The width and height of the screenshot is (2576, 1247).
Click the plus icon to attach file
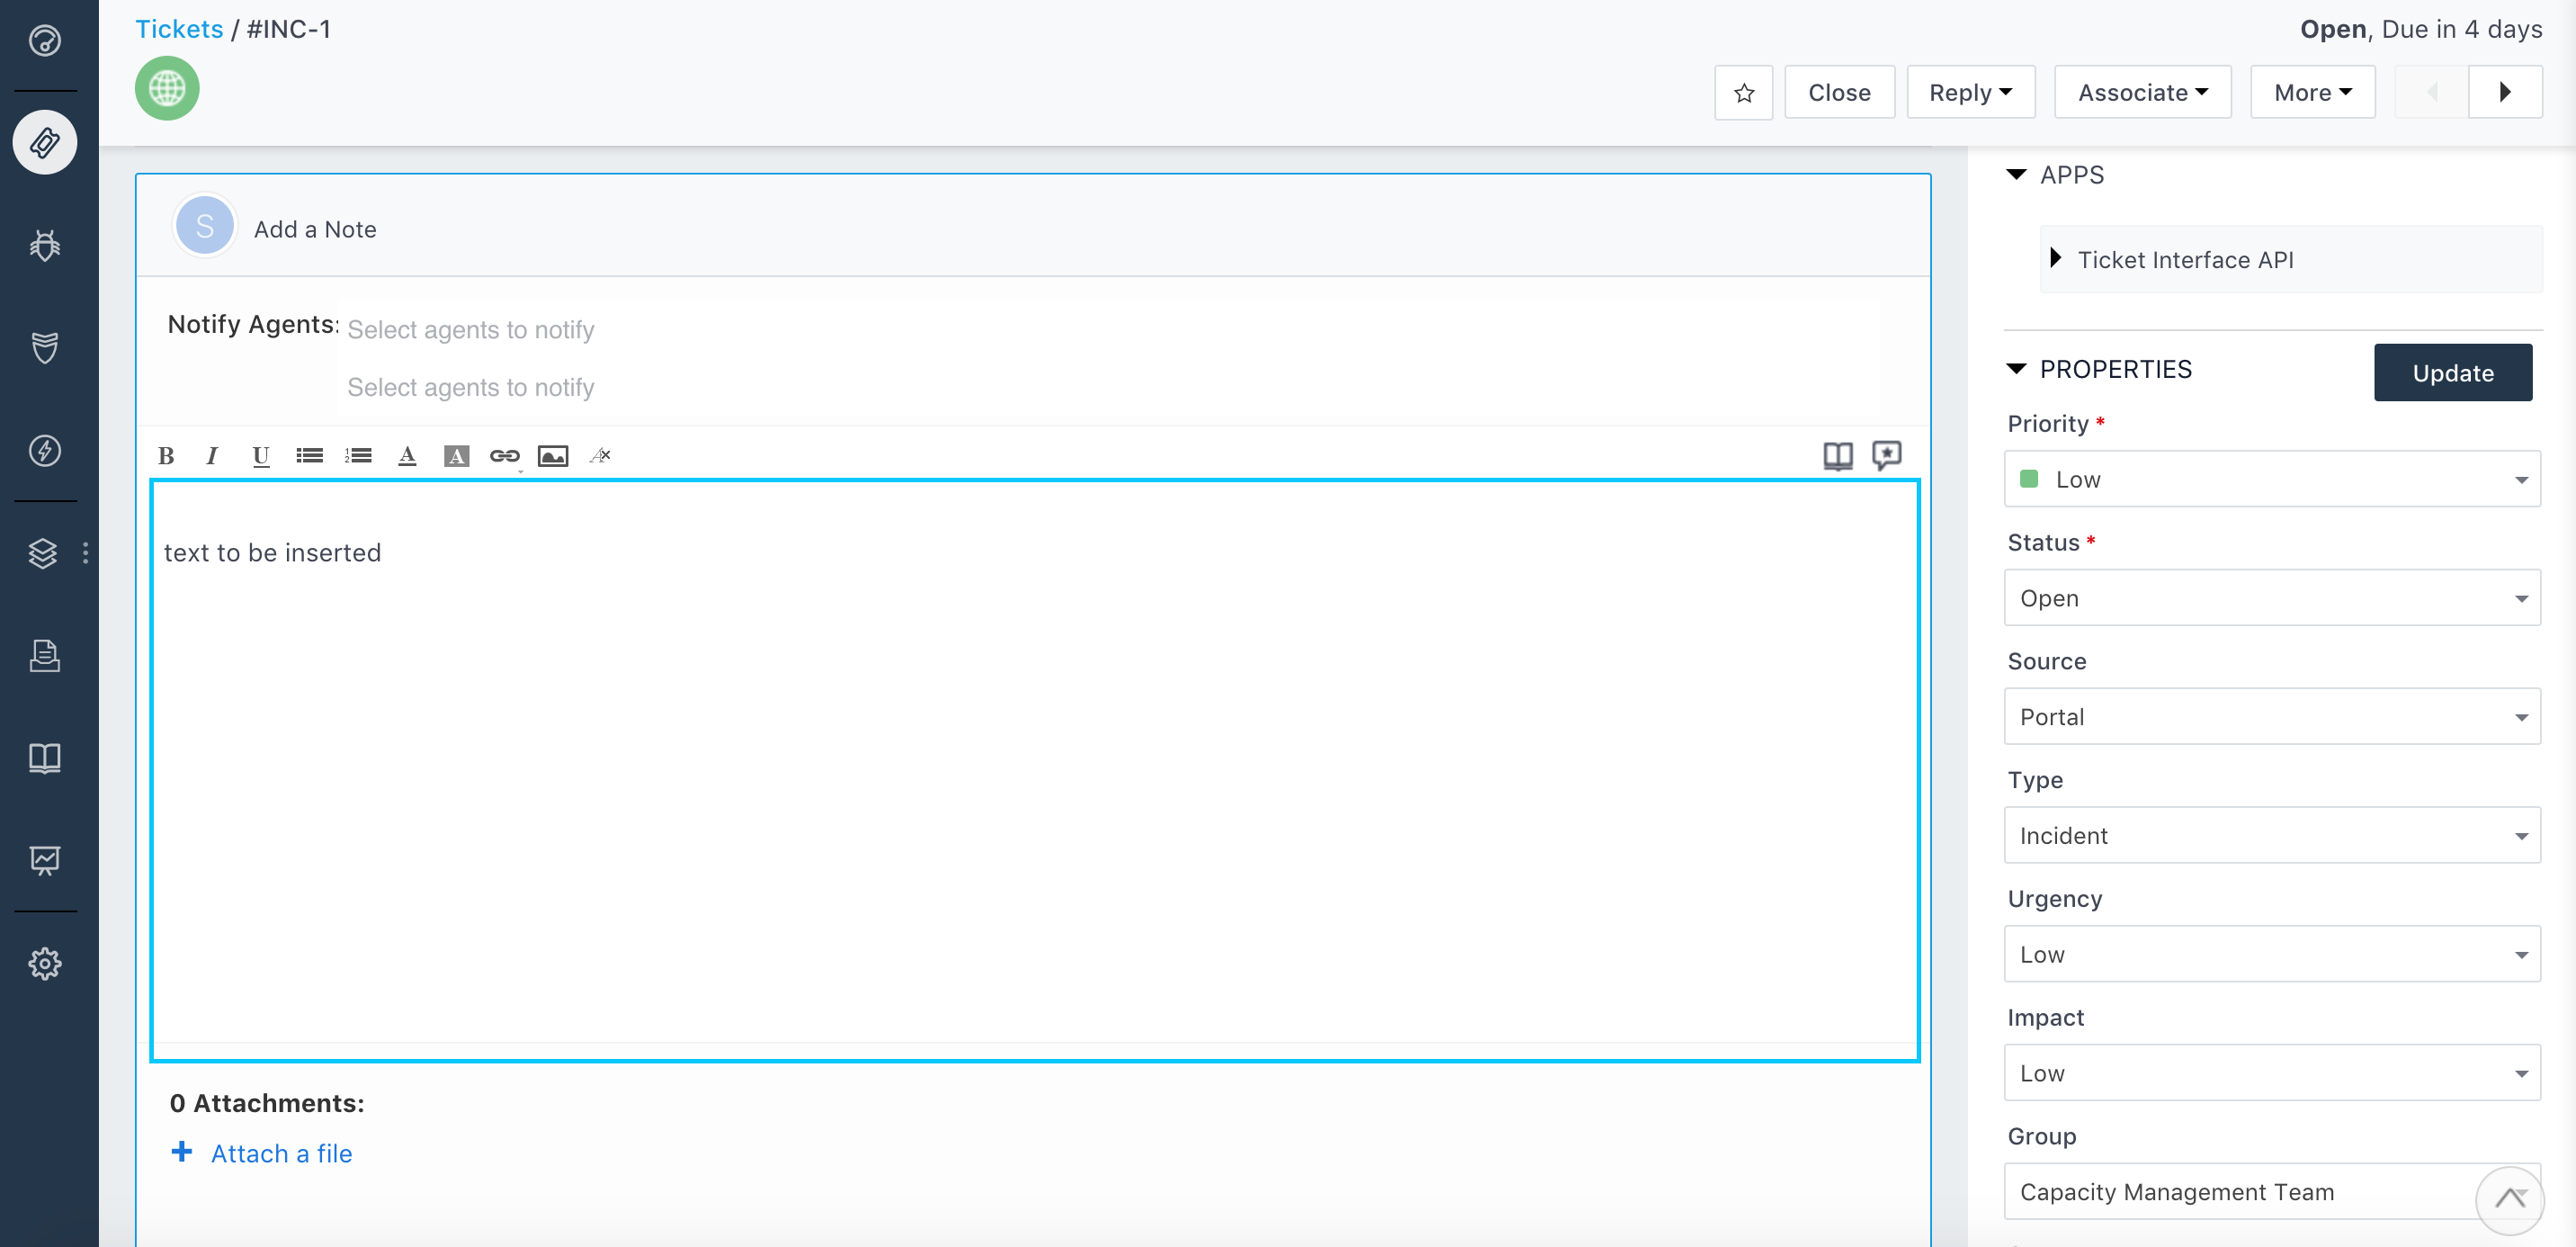[x=181, y=1151]
